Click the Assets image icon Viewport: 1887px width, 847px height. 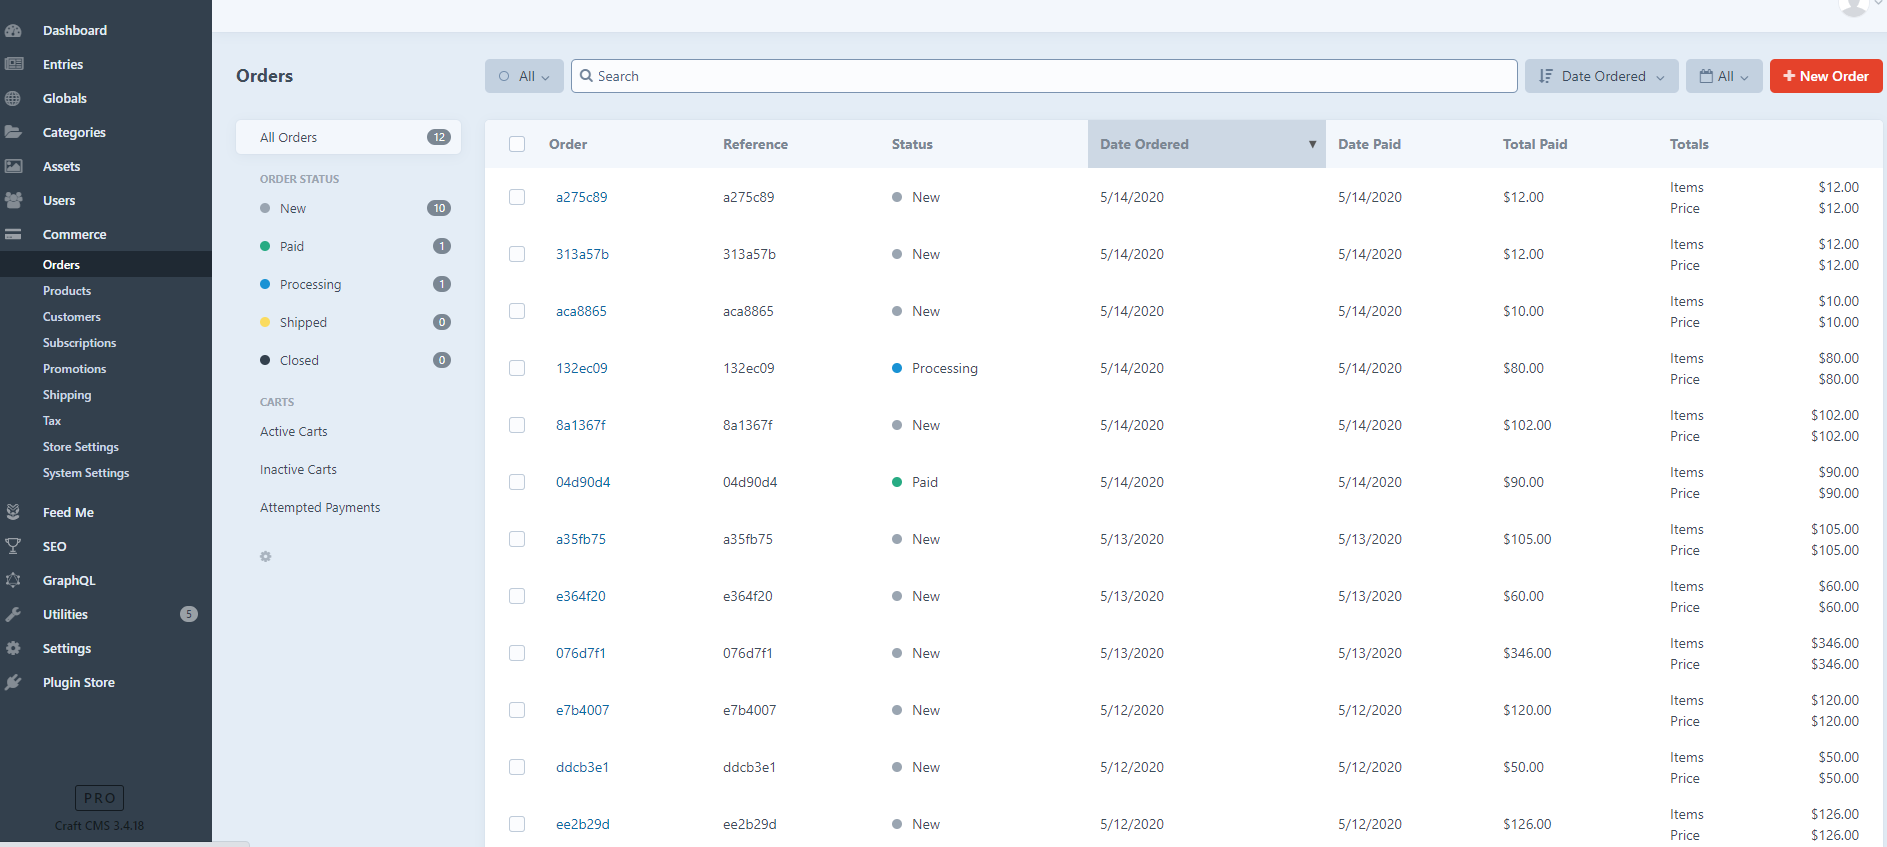[13, 166]
